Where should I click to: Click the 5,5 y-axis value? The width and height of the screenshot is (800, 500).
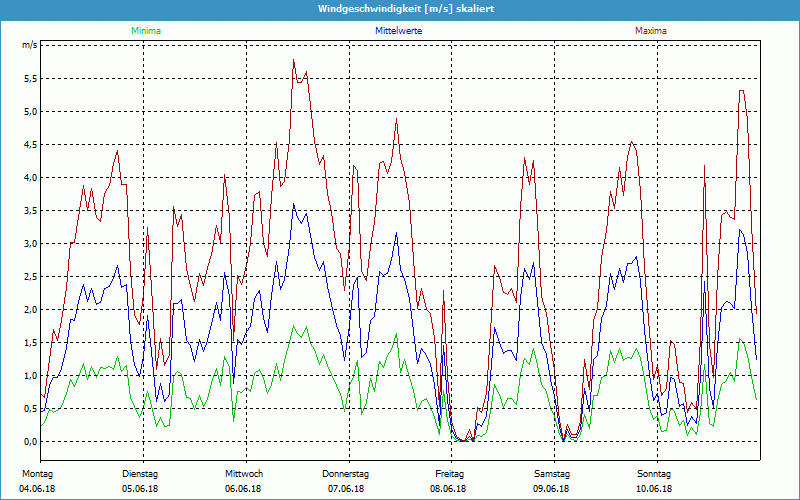click(x=30, y=79)
